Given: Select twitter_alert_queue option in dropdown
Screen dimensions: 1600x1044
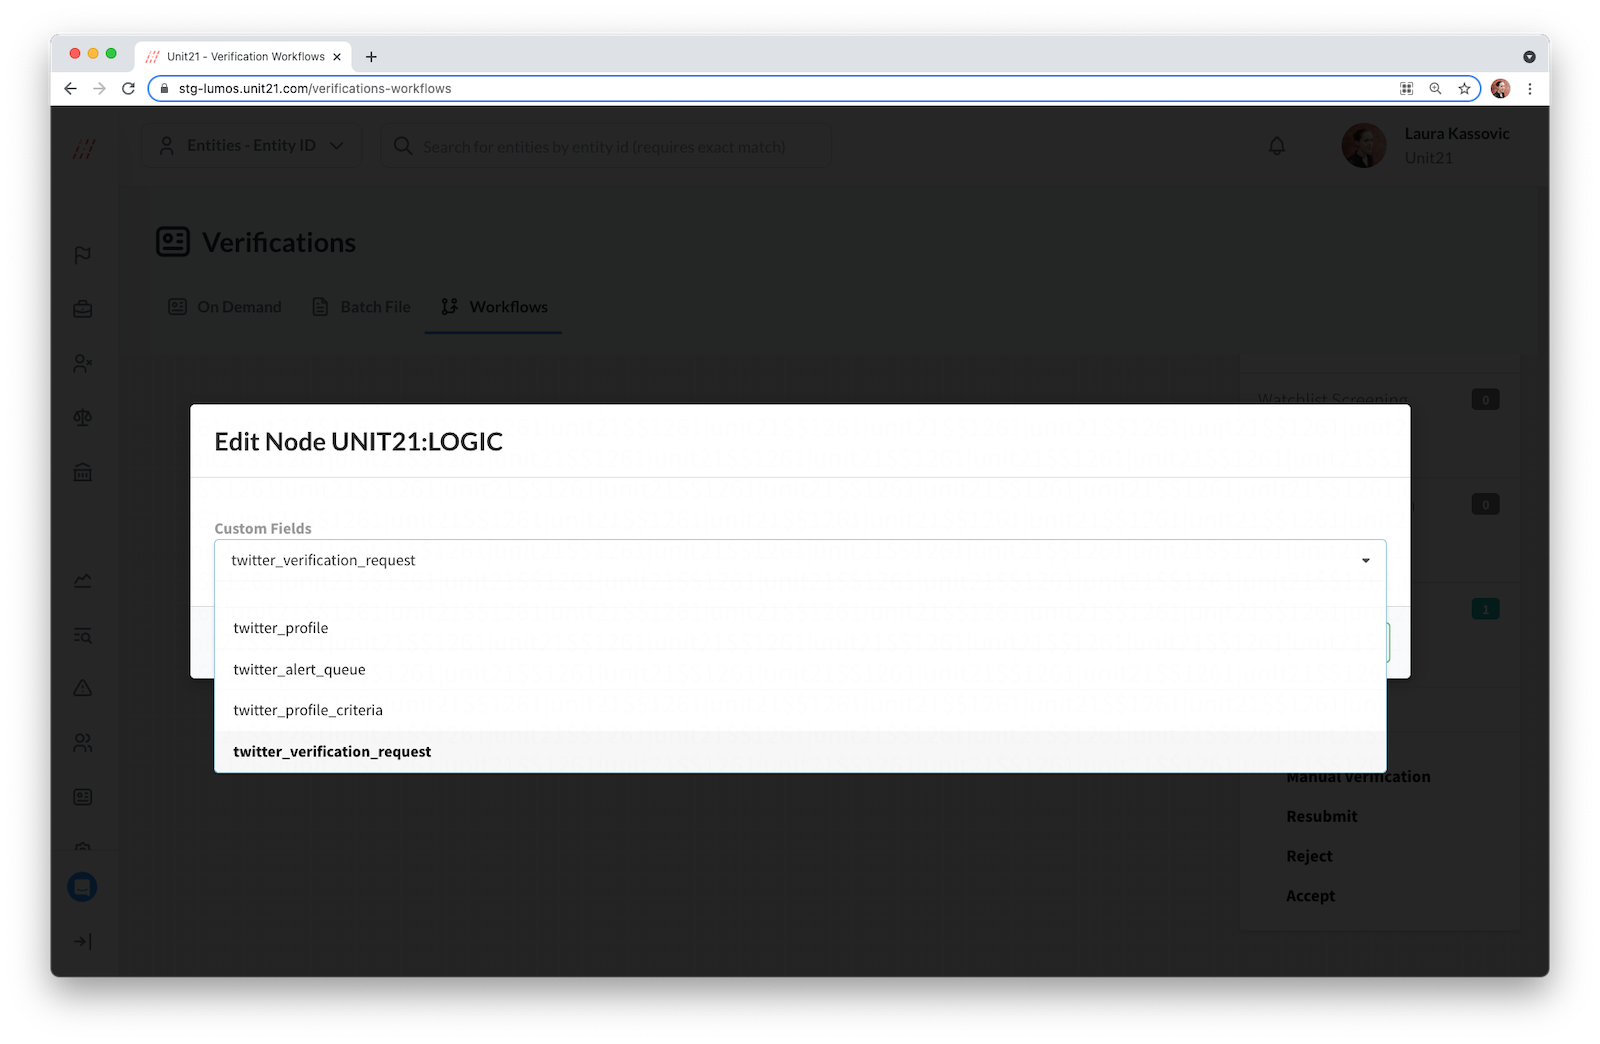Looking at the screenshot, I should click(800, 669).
